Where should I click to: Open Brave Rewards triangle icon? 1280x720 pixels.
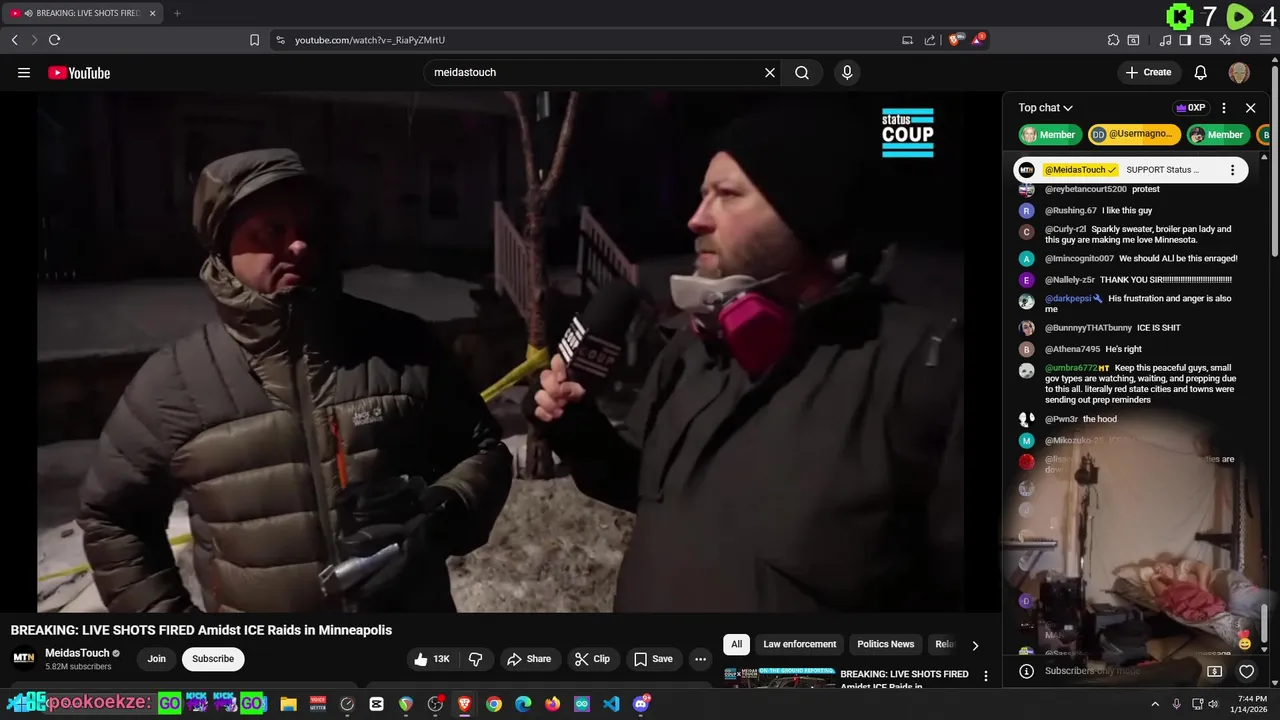coord(978,40)
